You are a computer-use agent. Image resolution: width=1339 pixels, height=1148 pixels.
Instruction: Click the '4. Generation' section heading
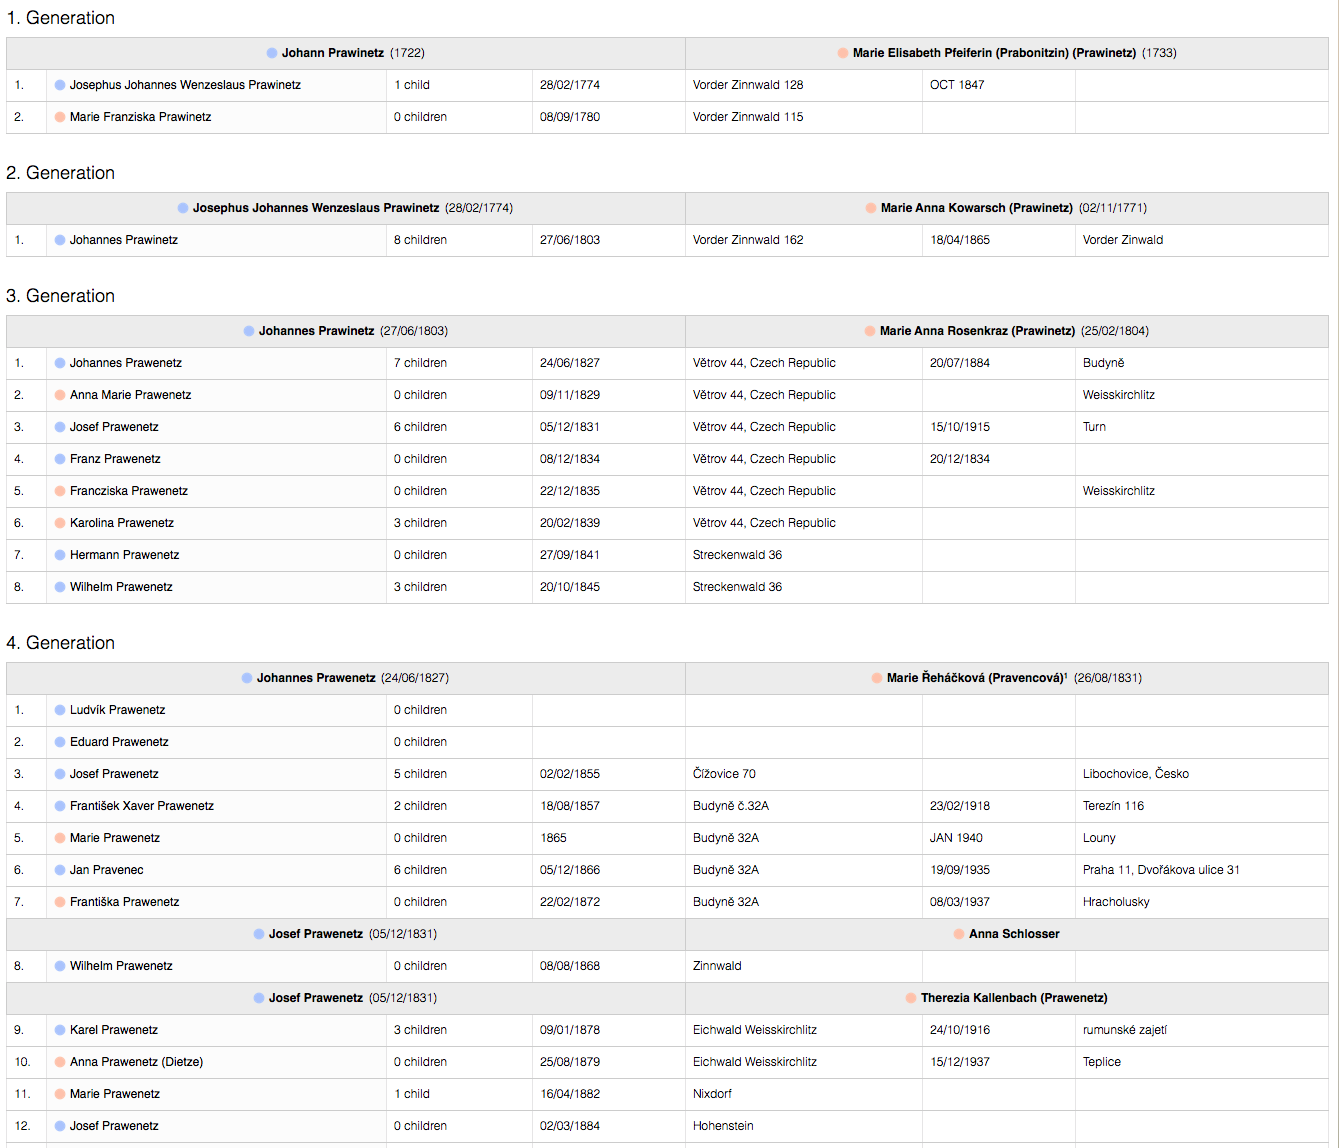pyautogui.click(x=61, y=643)
